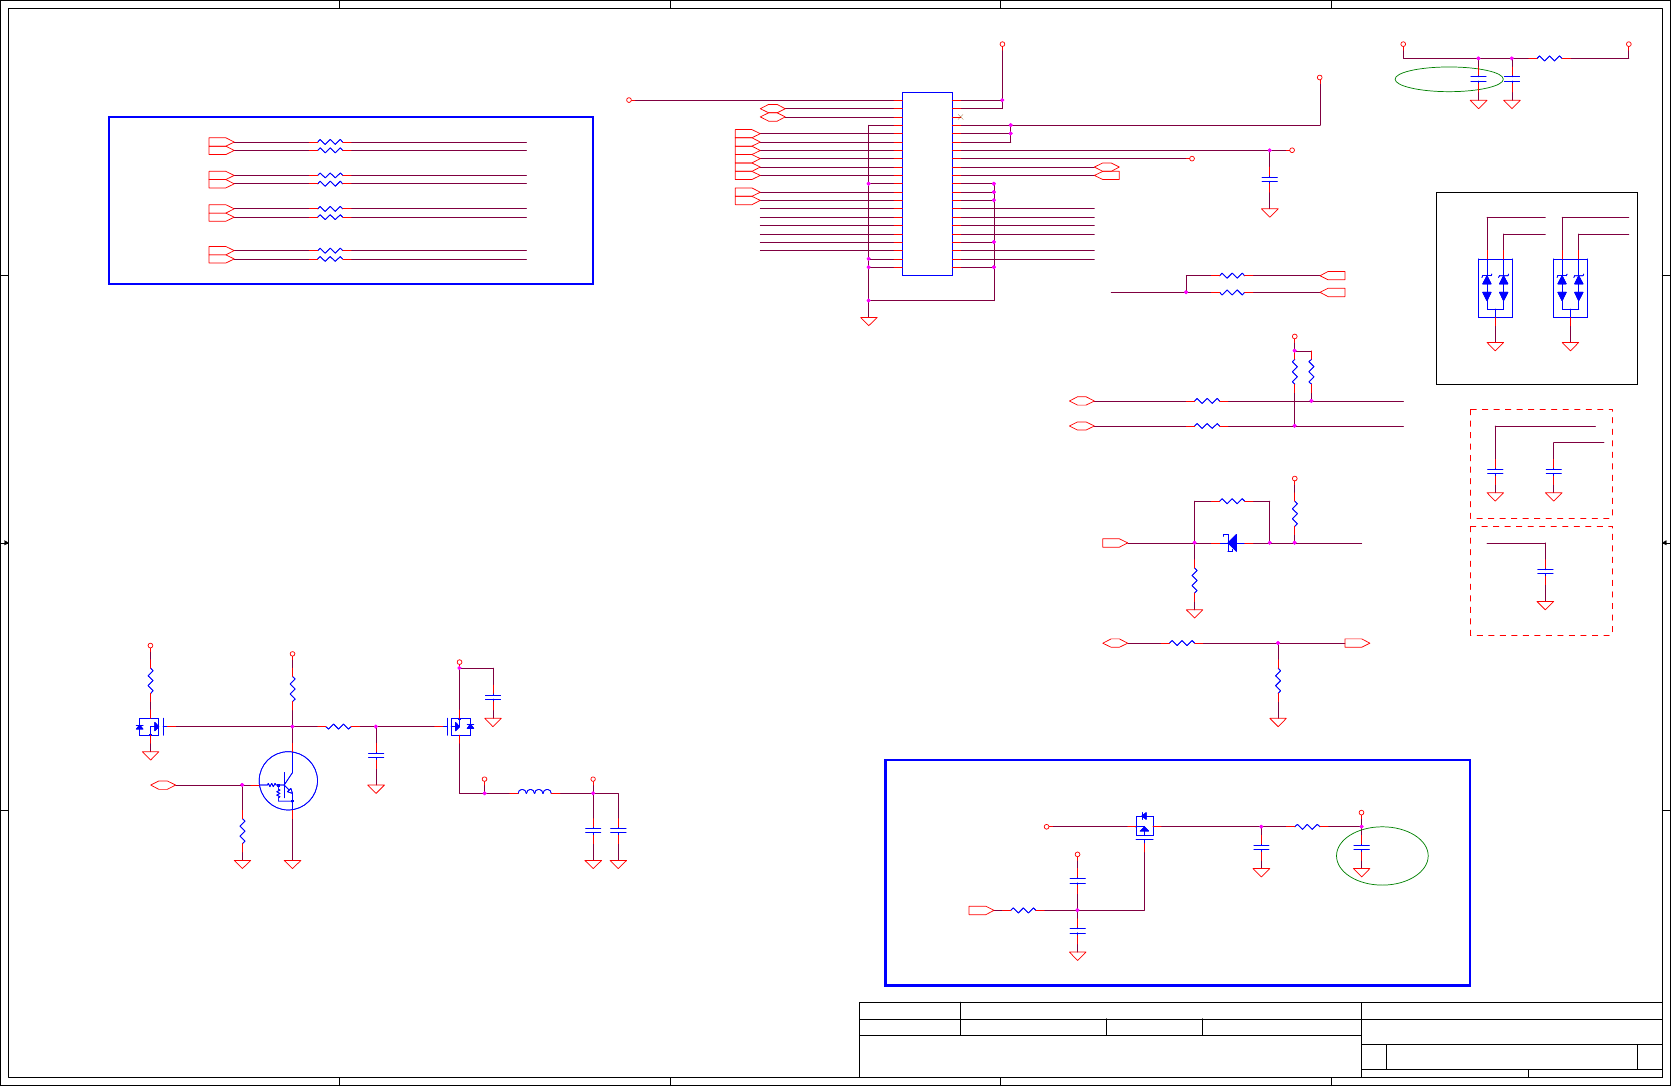Select the blue Zener diode symbol
This screenshot has height=1087, width=1671.
(x=1231, y=543)
